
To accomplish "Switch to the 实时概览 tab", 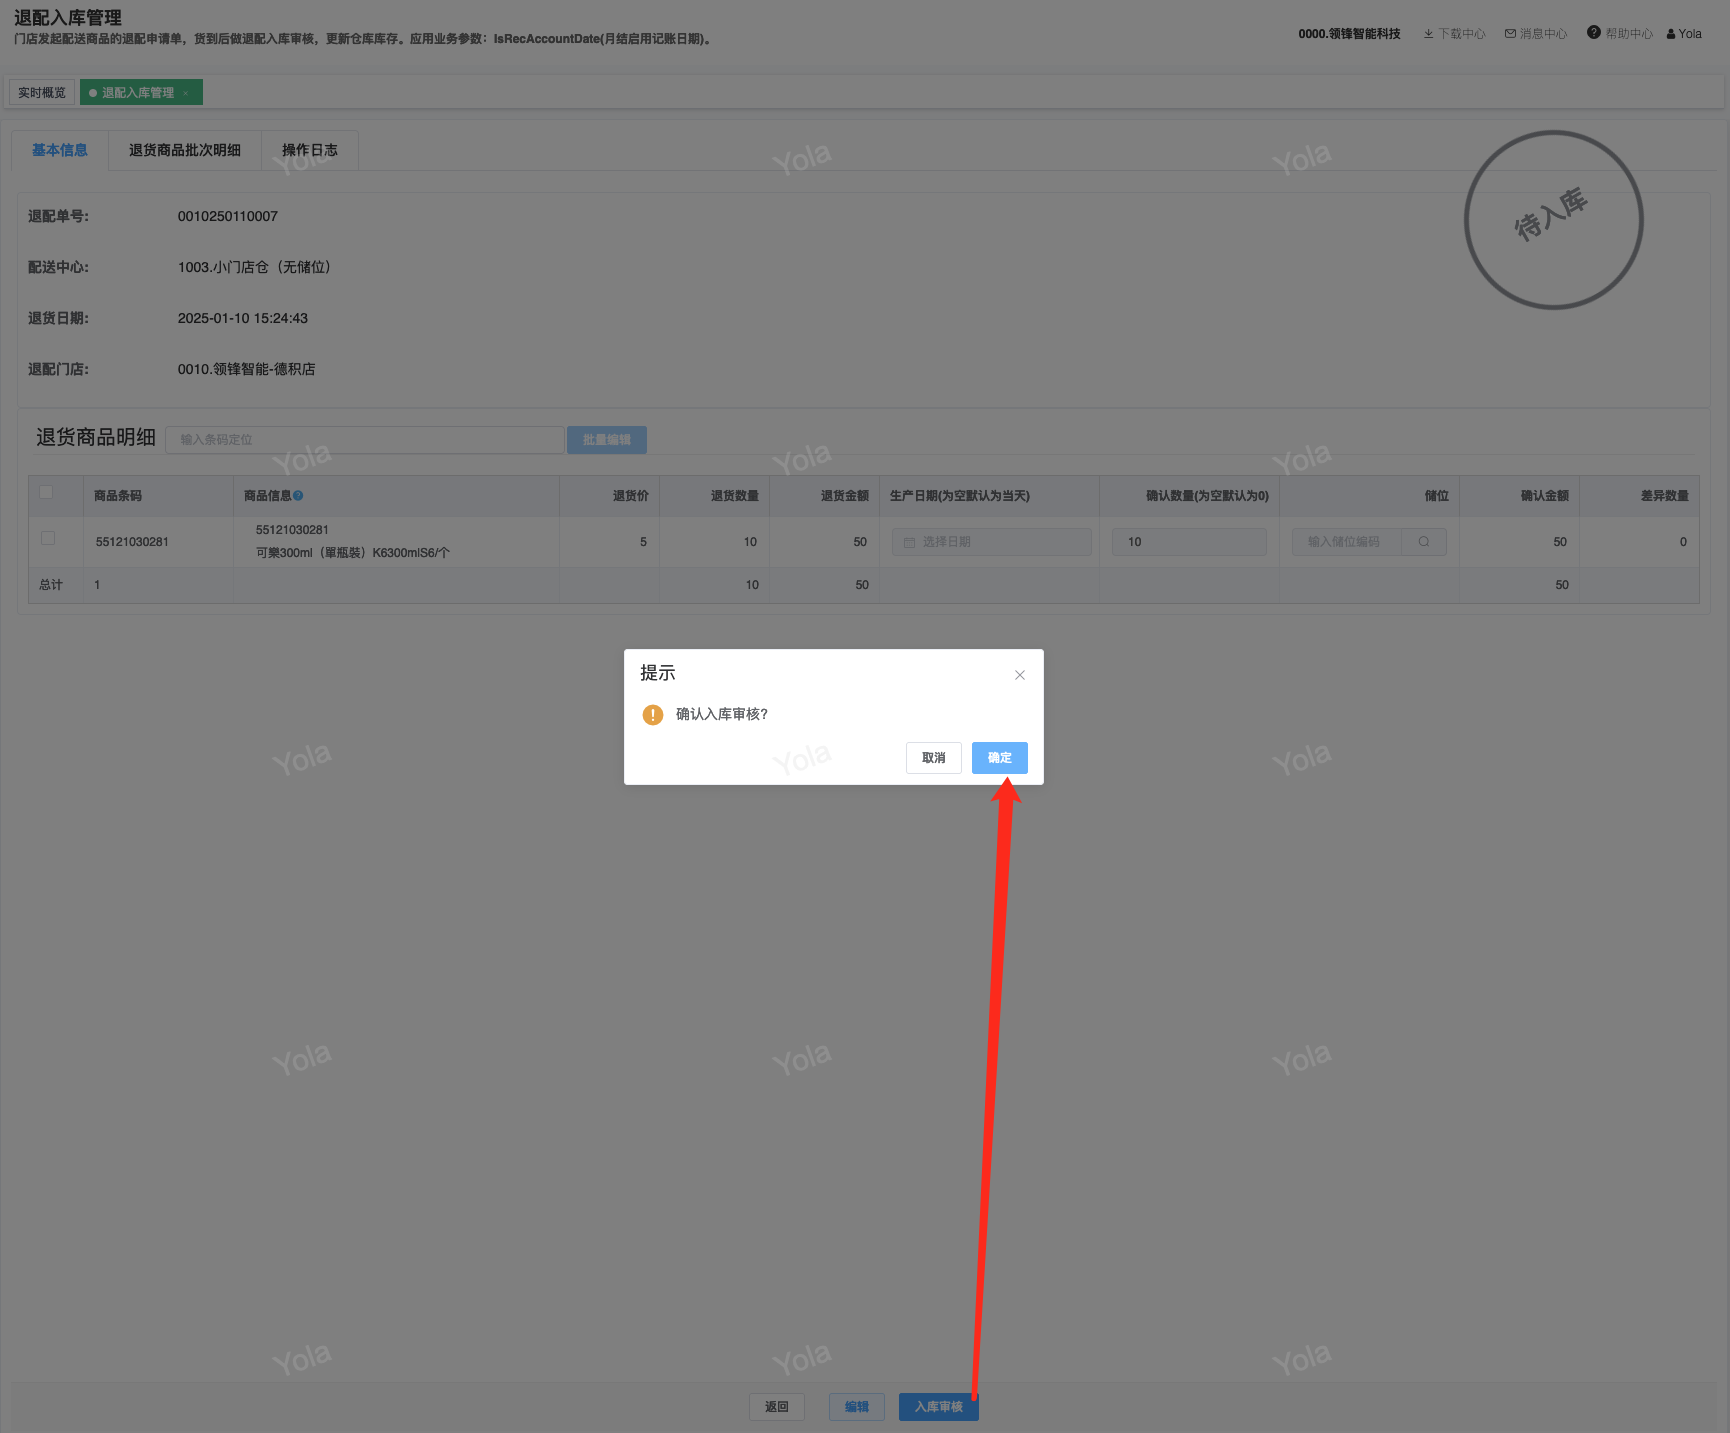I will point(42,93).
